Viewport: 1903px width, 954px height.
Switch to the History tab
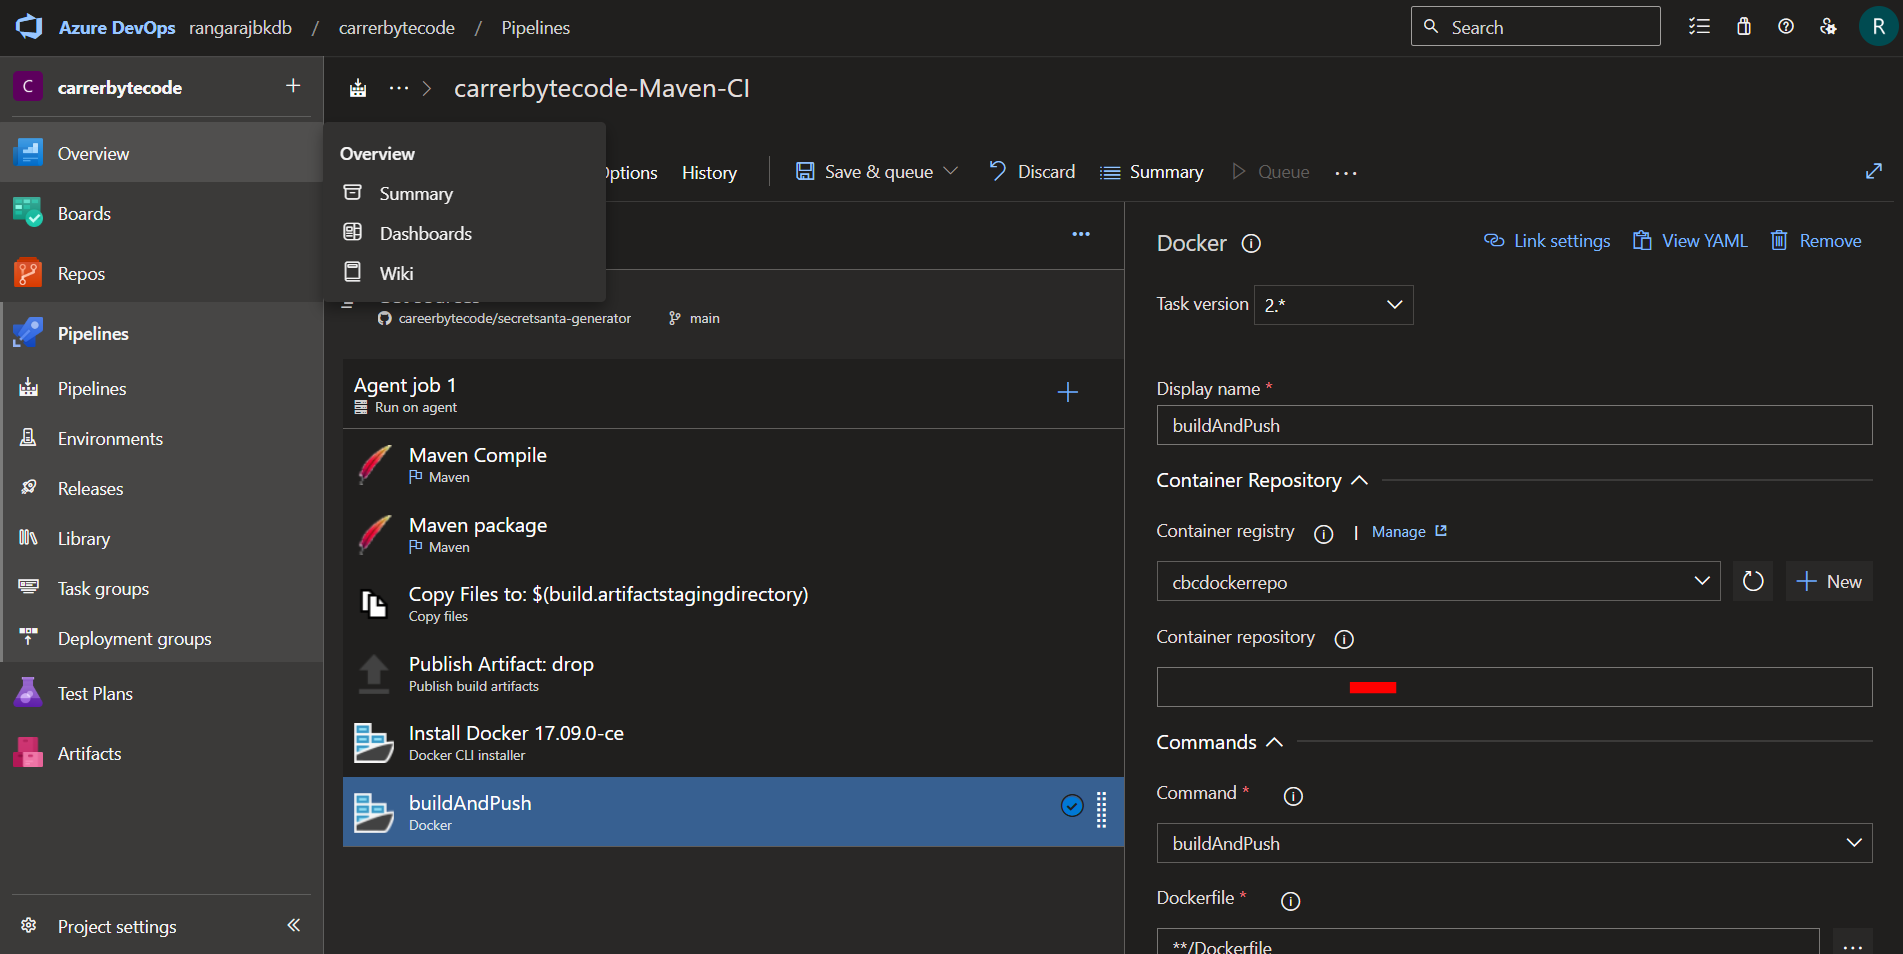[708, 171]
